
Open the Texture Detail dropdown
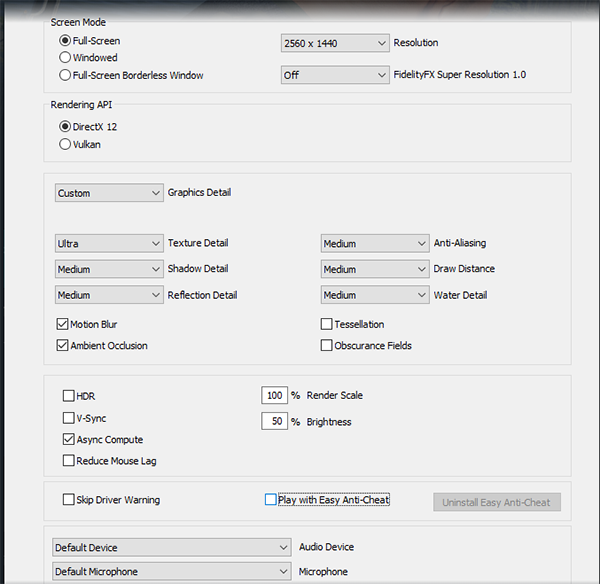pyautogui.click(x=109, y=243)
